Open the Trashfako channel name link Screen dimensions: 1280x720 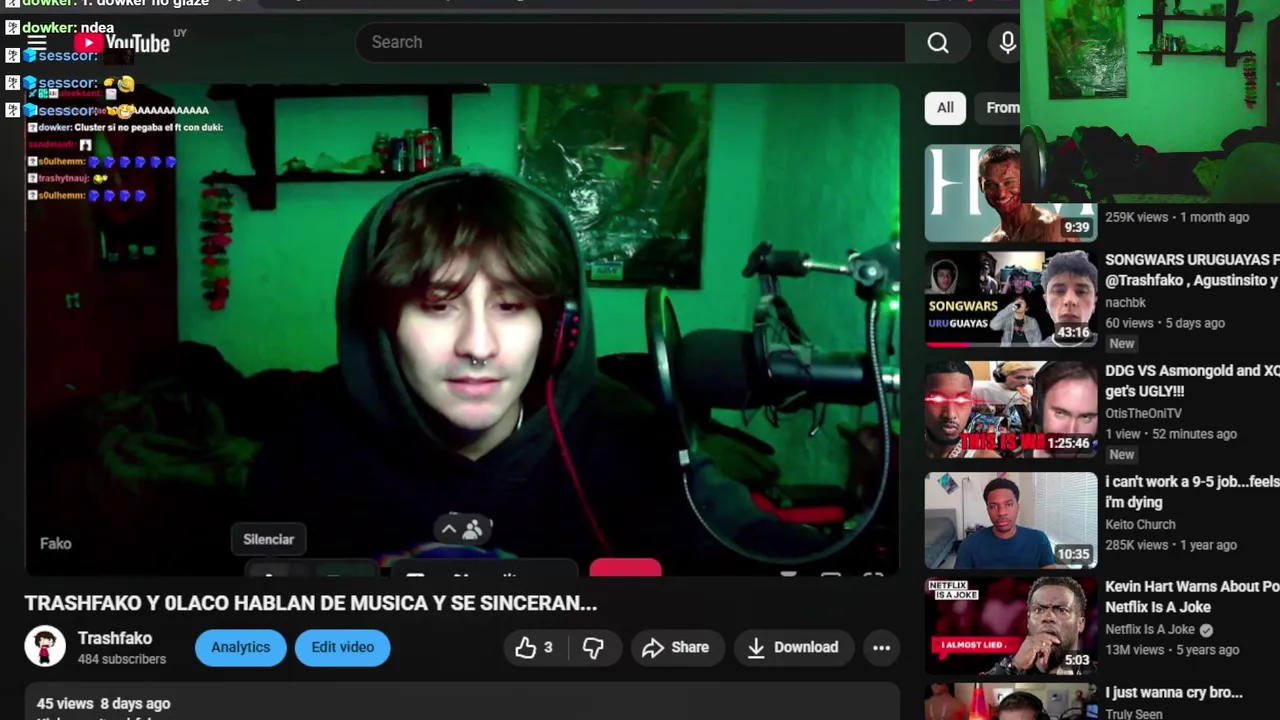click(x=115, y=638)
